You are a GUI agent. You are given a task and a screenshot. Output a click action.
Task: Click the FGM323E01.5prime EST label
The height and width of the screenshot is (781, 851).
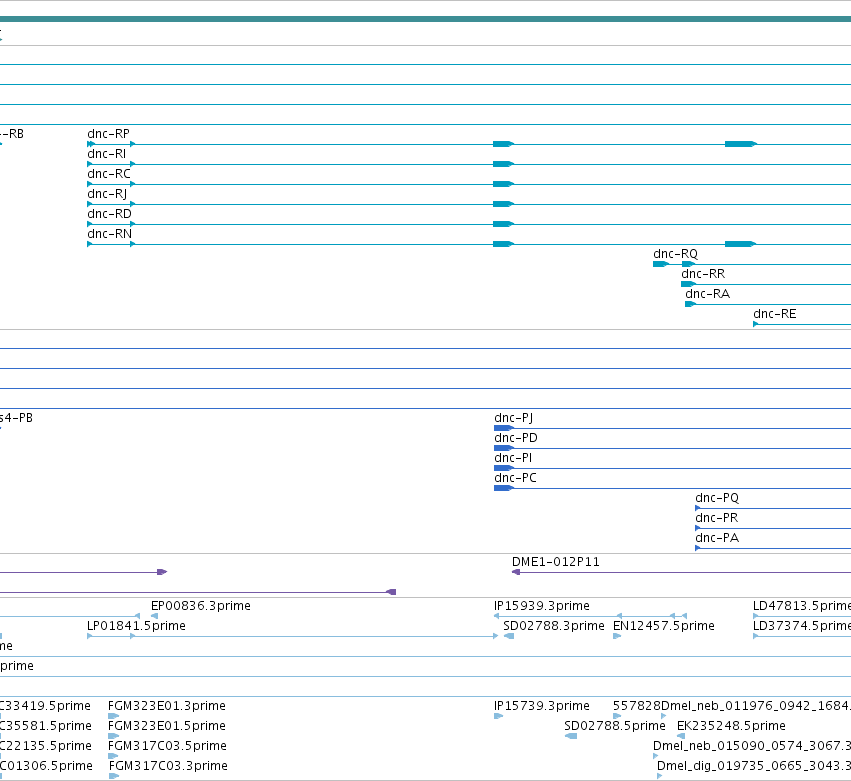(167, 726)
